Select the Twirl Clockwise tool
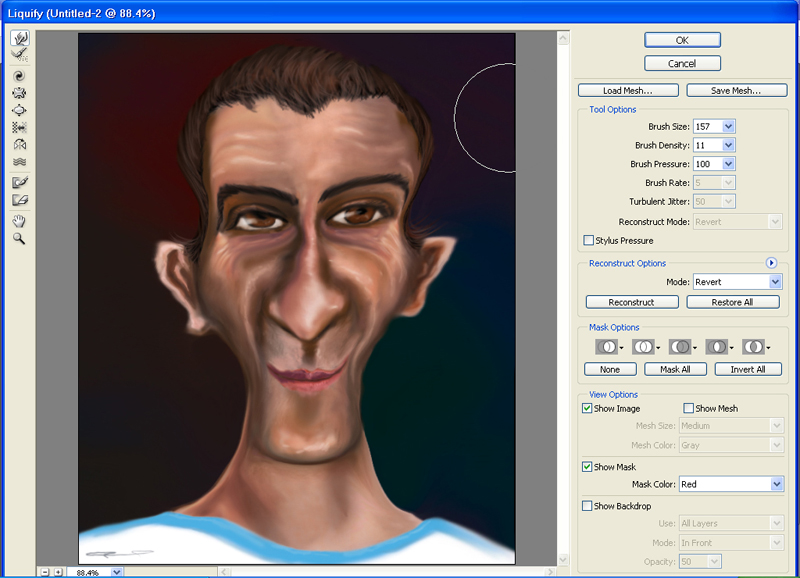The height and width of the screenshot is (578, 800). pos(19,75)
